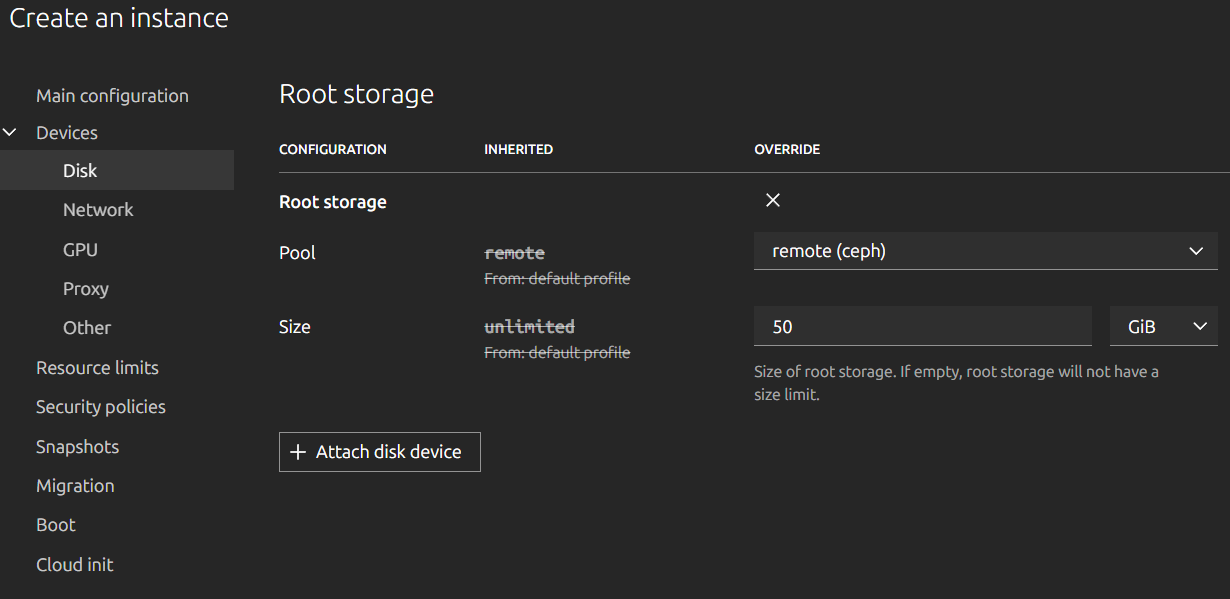
Task: Click the Attach disk device button
Action: click(x=379, y=452)
